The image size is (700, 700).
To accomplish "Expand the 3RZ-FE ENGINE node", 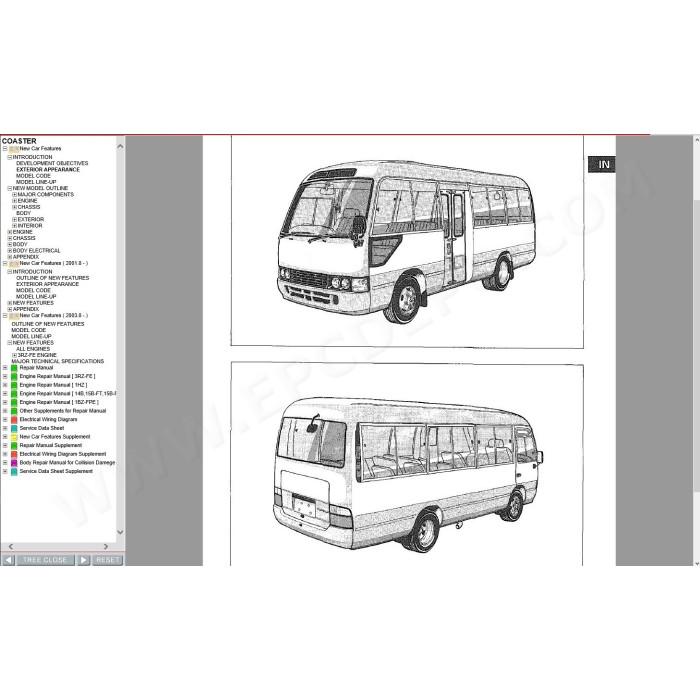I will tap(14, 355).
